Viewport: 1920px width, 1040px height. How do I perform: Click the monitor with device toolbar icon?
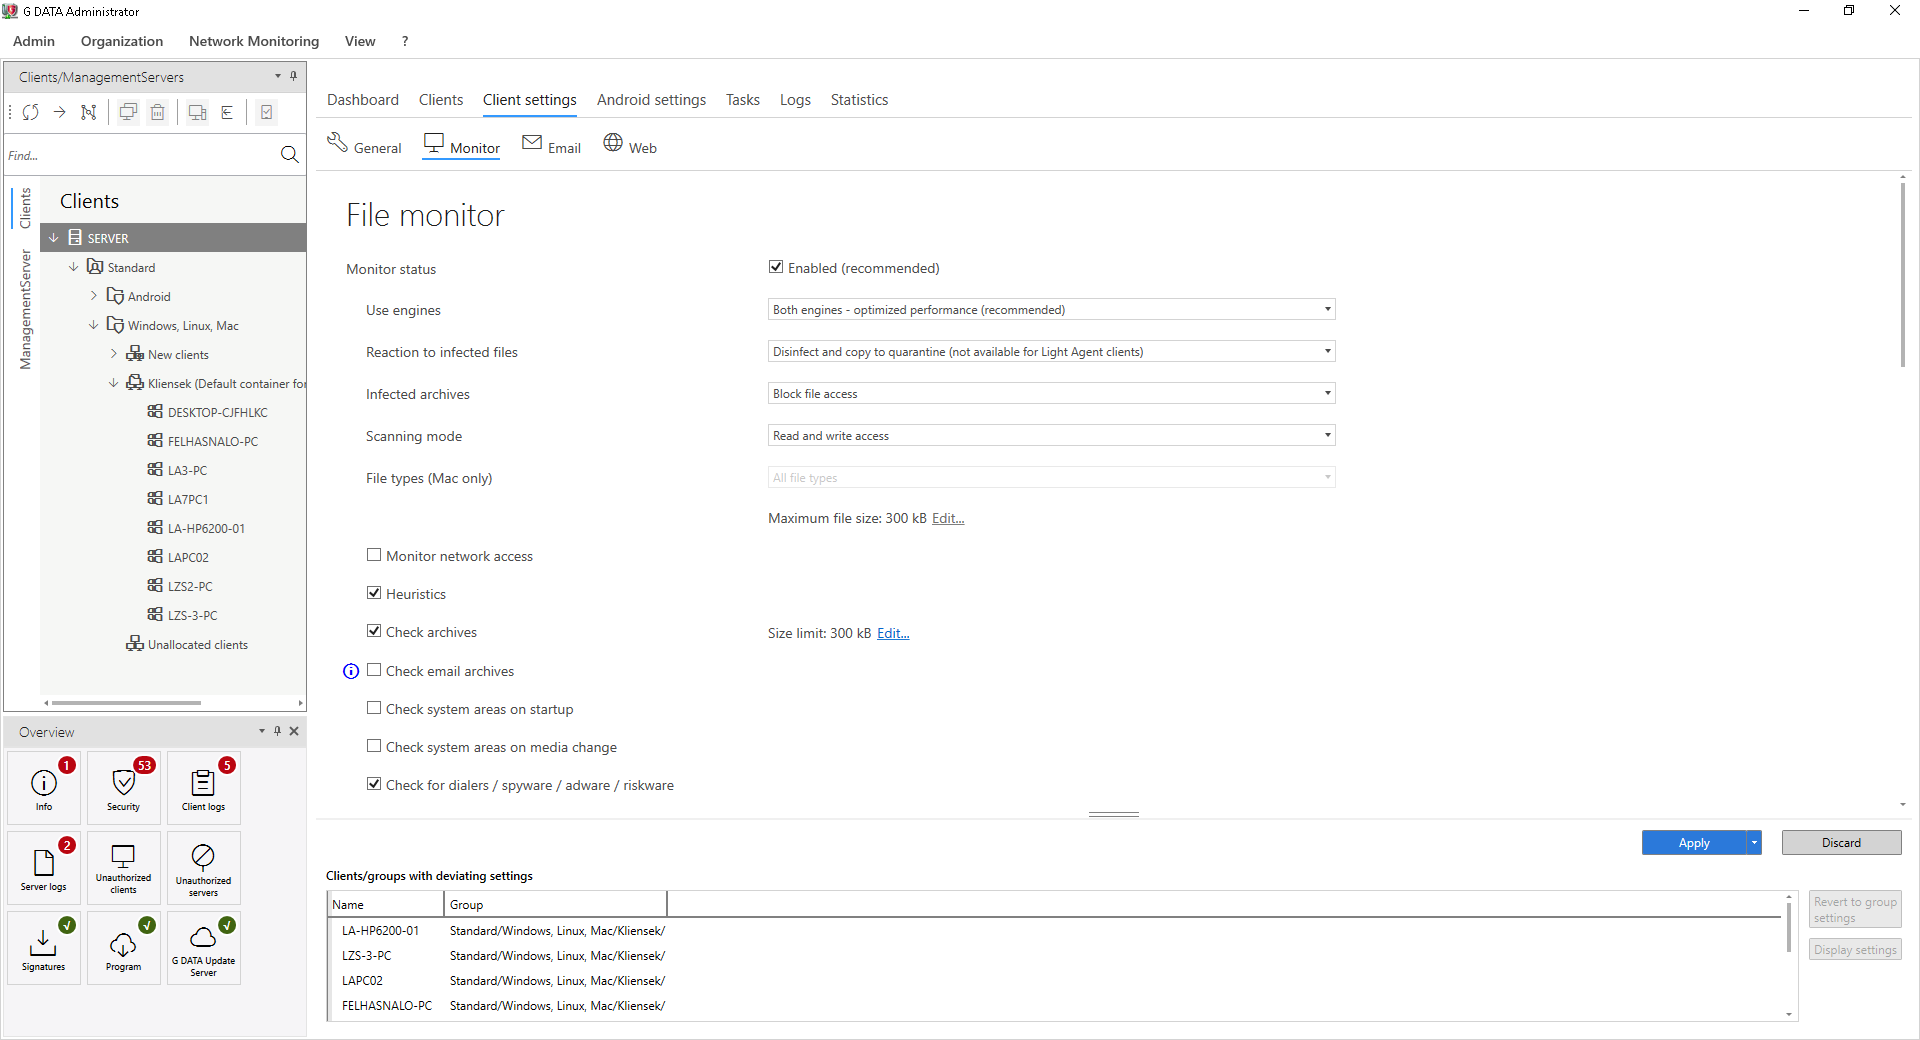pyautogui.click(x=198, y=112)
